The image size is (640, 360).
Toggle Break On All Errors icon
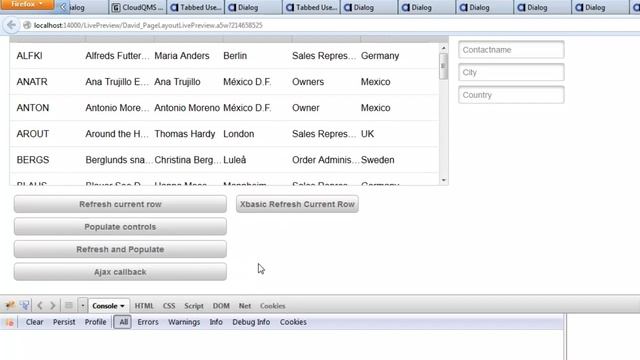(10, 322)
